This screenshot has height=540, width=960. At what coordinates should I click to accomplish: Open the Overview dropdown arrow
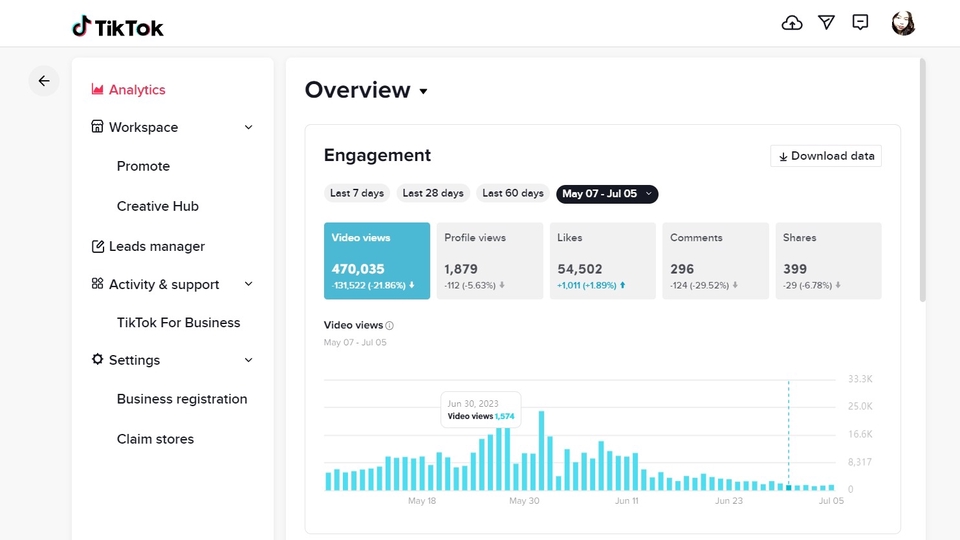(423, 92)
